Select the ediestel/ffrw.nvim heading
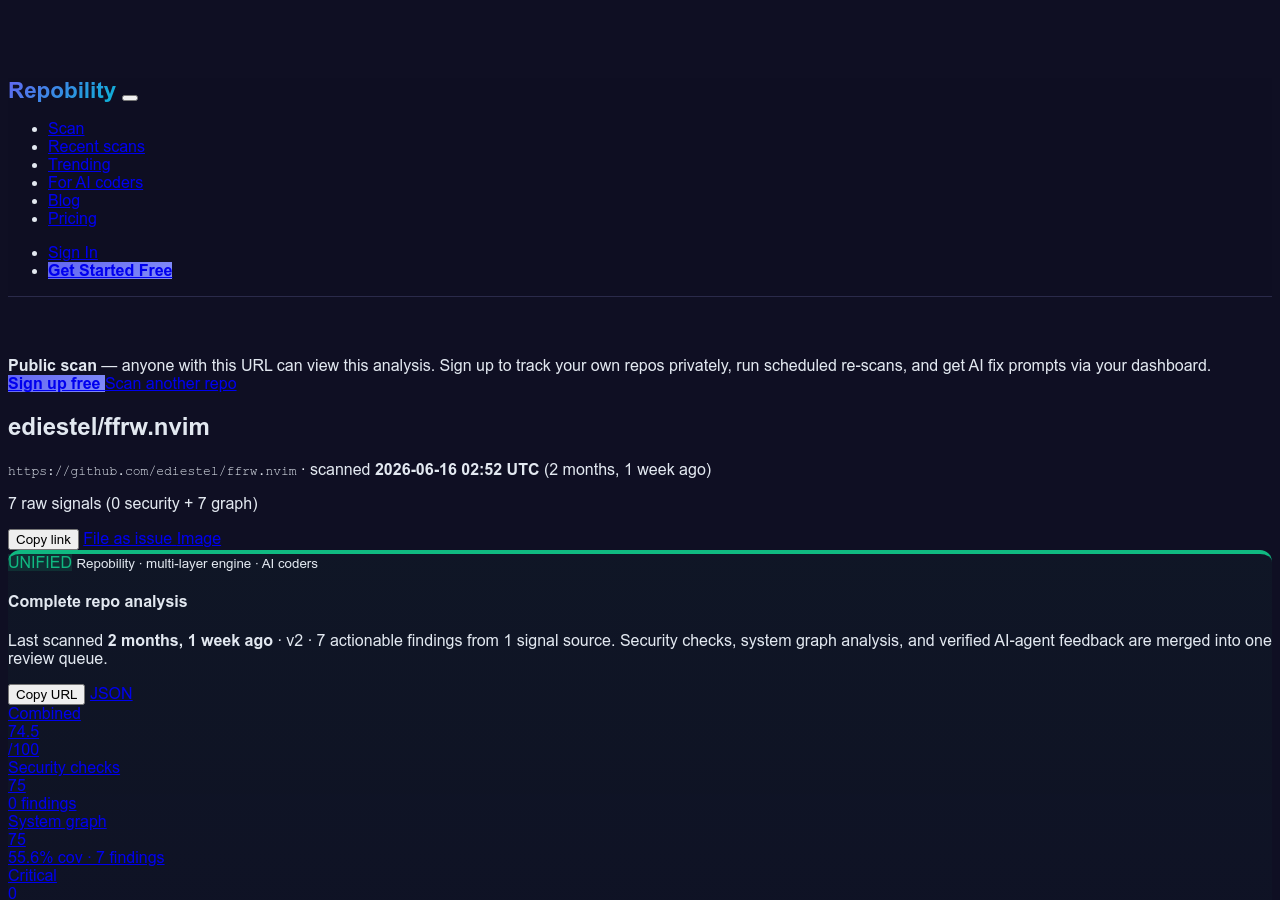1280x900 pixels. click(x=109, y=427)
